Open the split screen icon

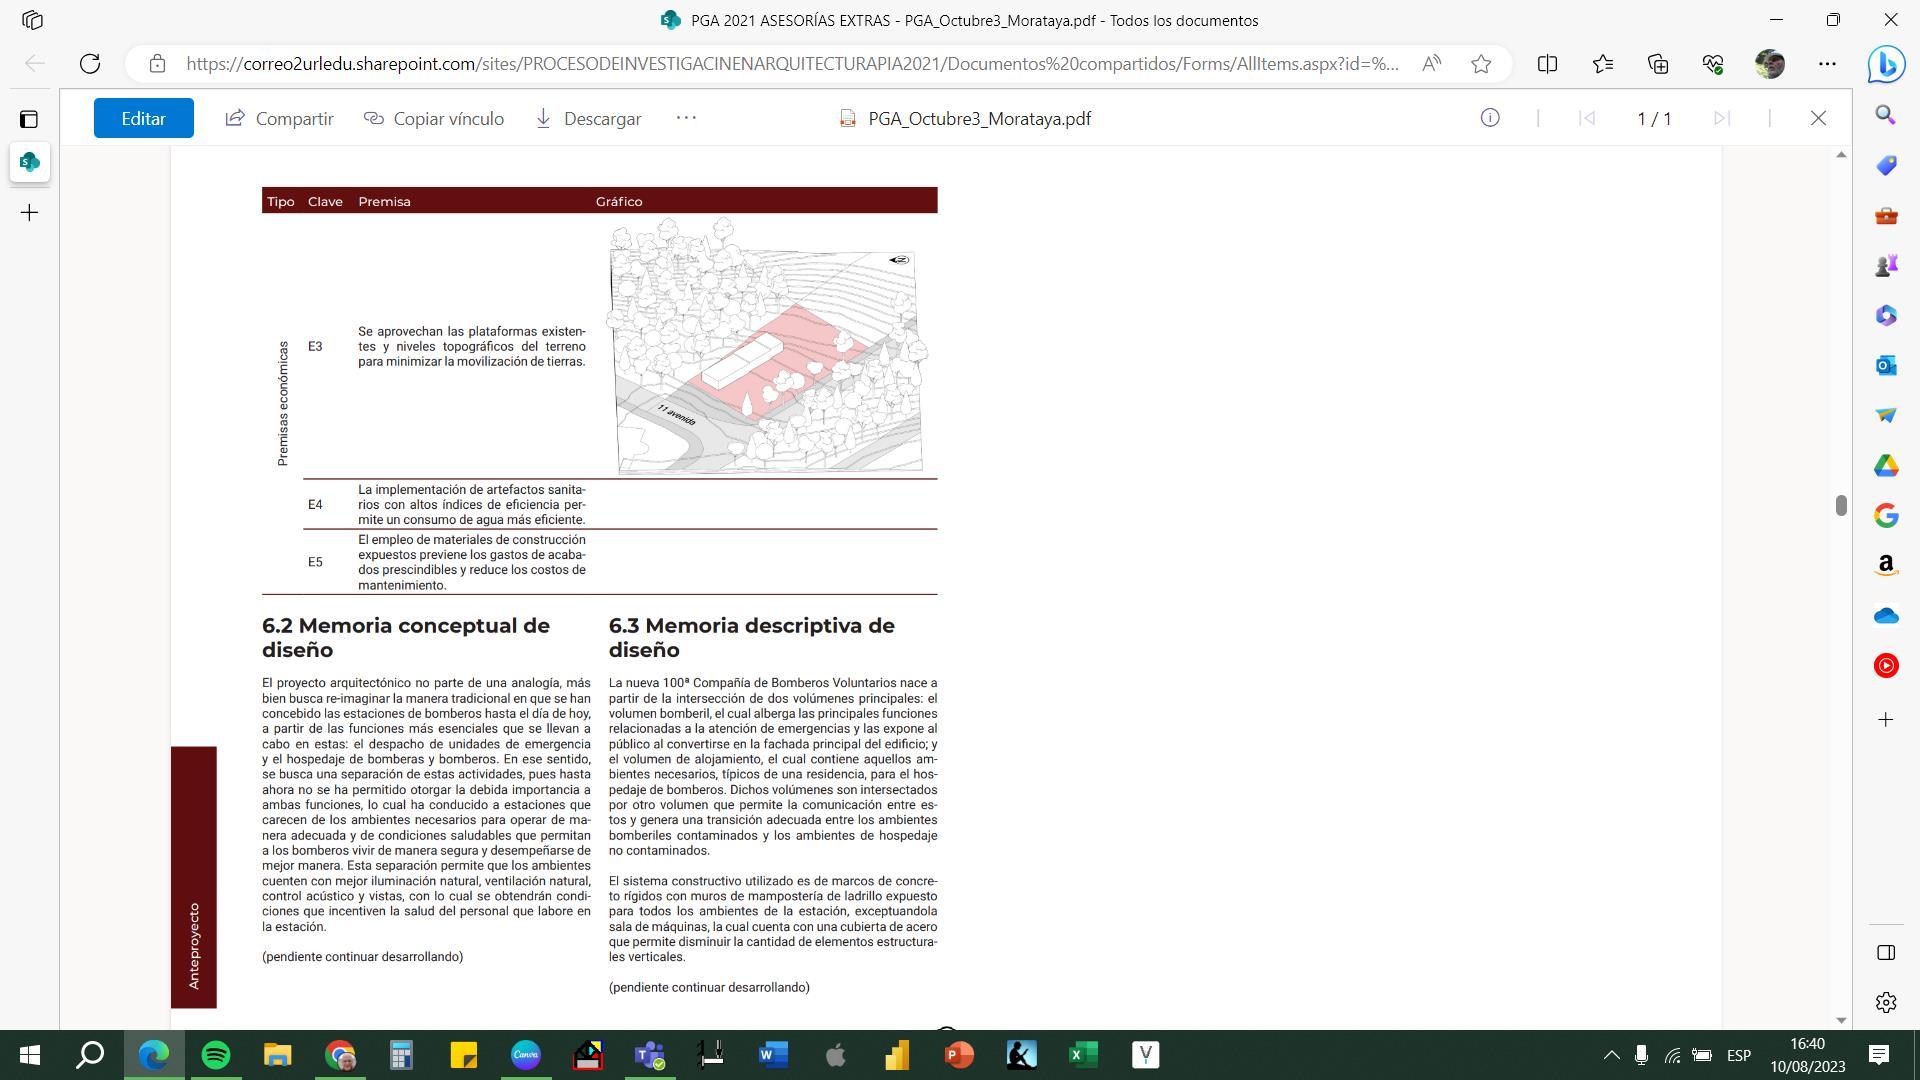click(x=1547, y=64)
